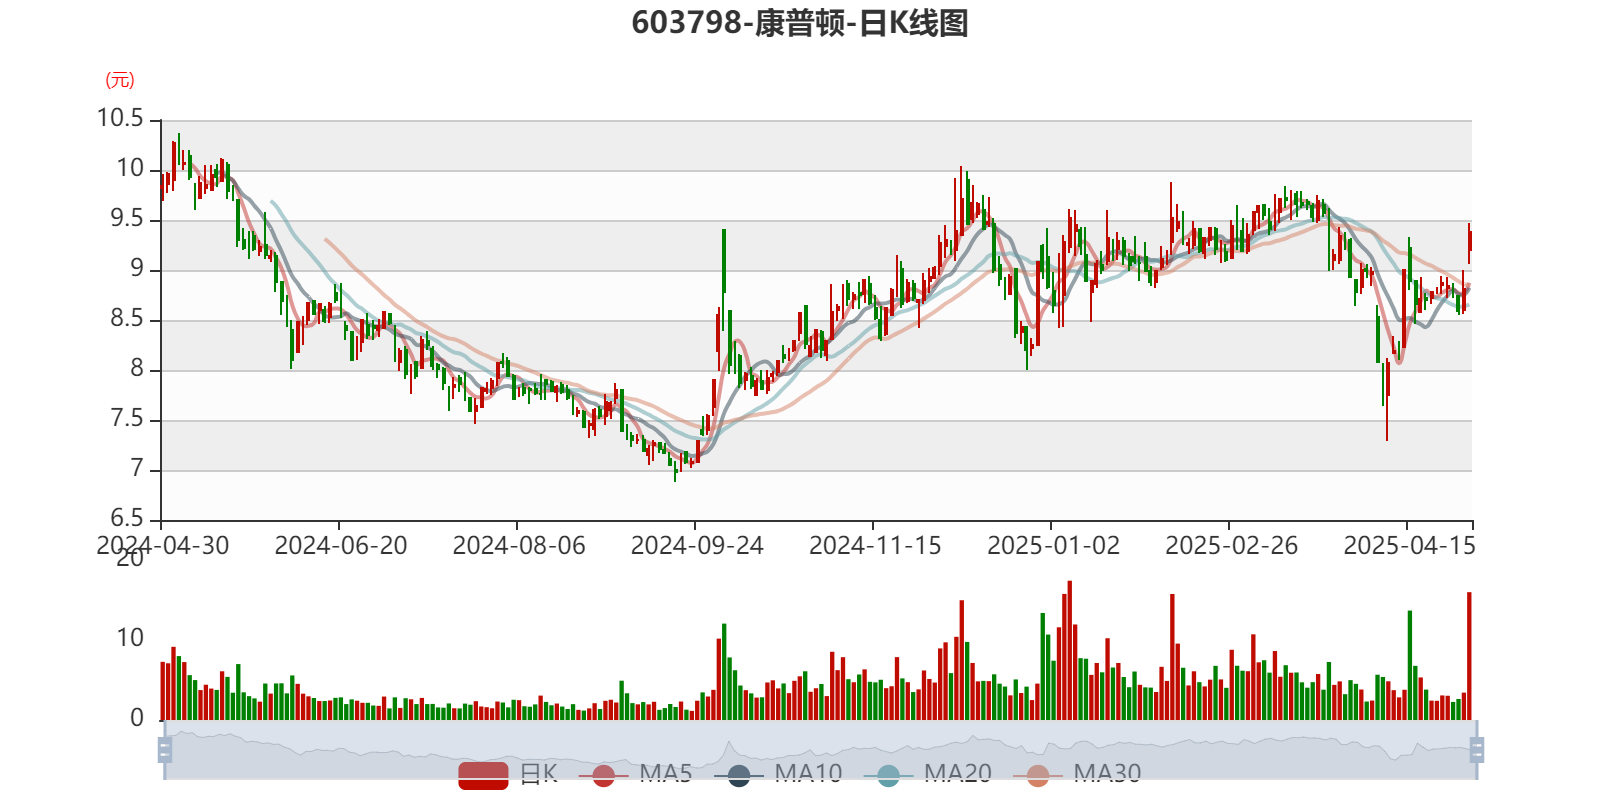Viewport: 1600px width, 800px height.
Task: Click the 2025-02-26 date axis label
Action: click(x=1231, y=546)
